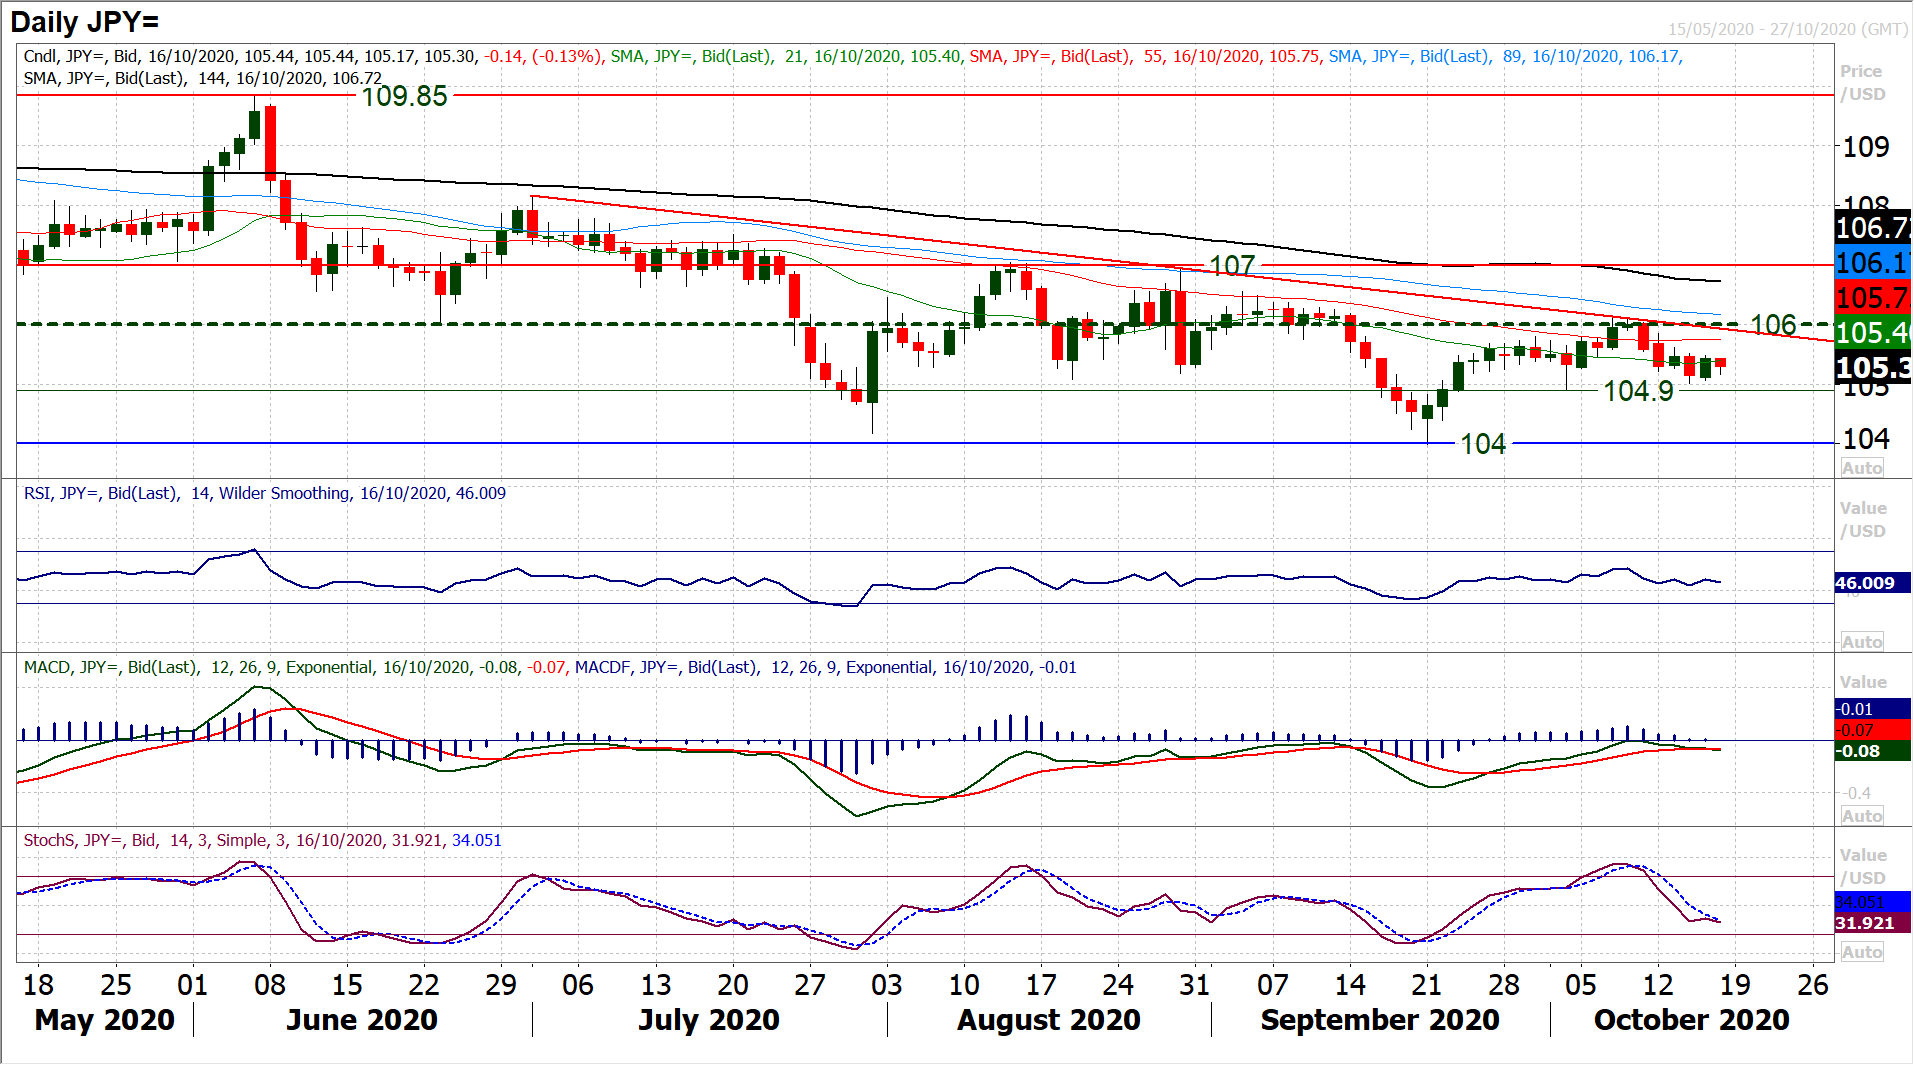Image resolution: width=1914 pixels, height=1065 pixels.
Task: Click the Auto scale button in price panel
Action: click(x=1861, y=468)
